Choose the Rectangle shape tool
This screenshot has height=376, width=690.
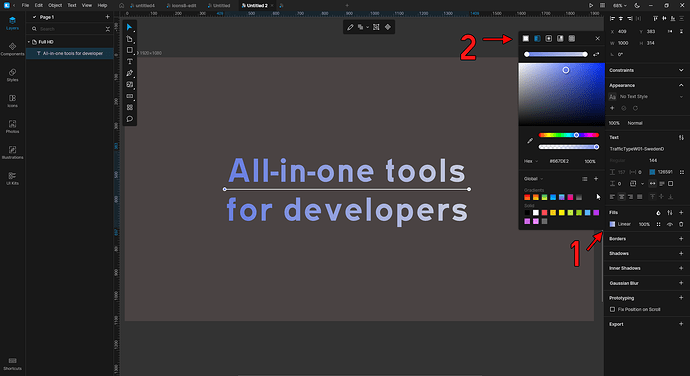129,50
